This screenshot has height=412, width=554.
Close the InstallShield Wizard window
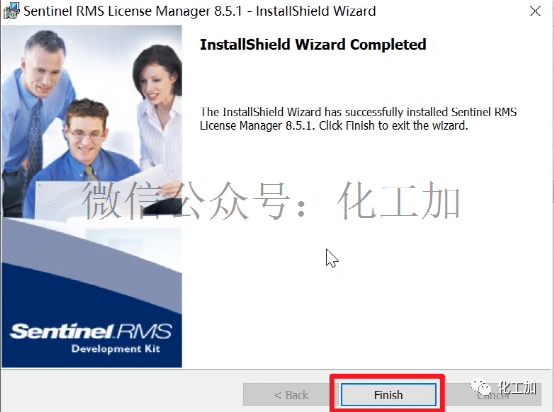coord(535,11)
